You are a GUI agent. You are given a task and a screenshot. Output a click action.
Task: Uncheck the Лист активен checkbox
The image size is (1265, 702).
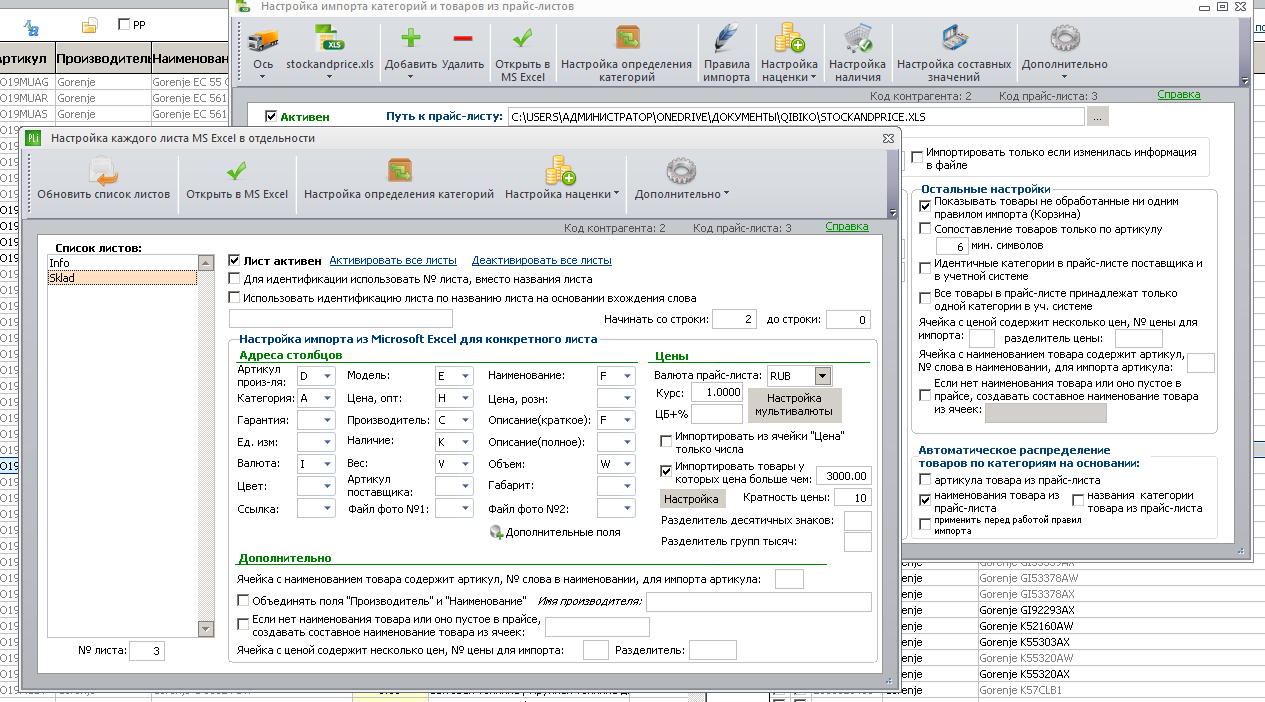(235, 260)
